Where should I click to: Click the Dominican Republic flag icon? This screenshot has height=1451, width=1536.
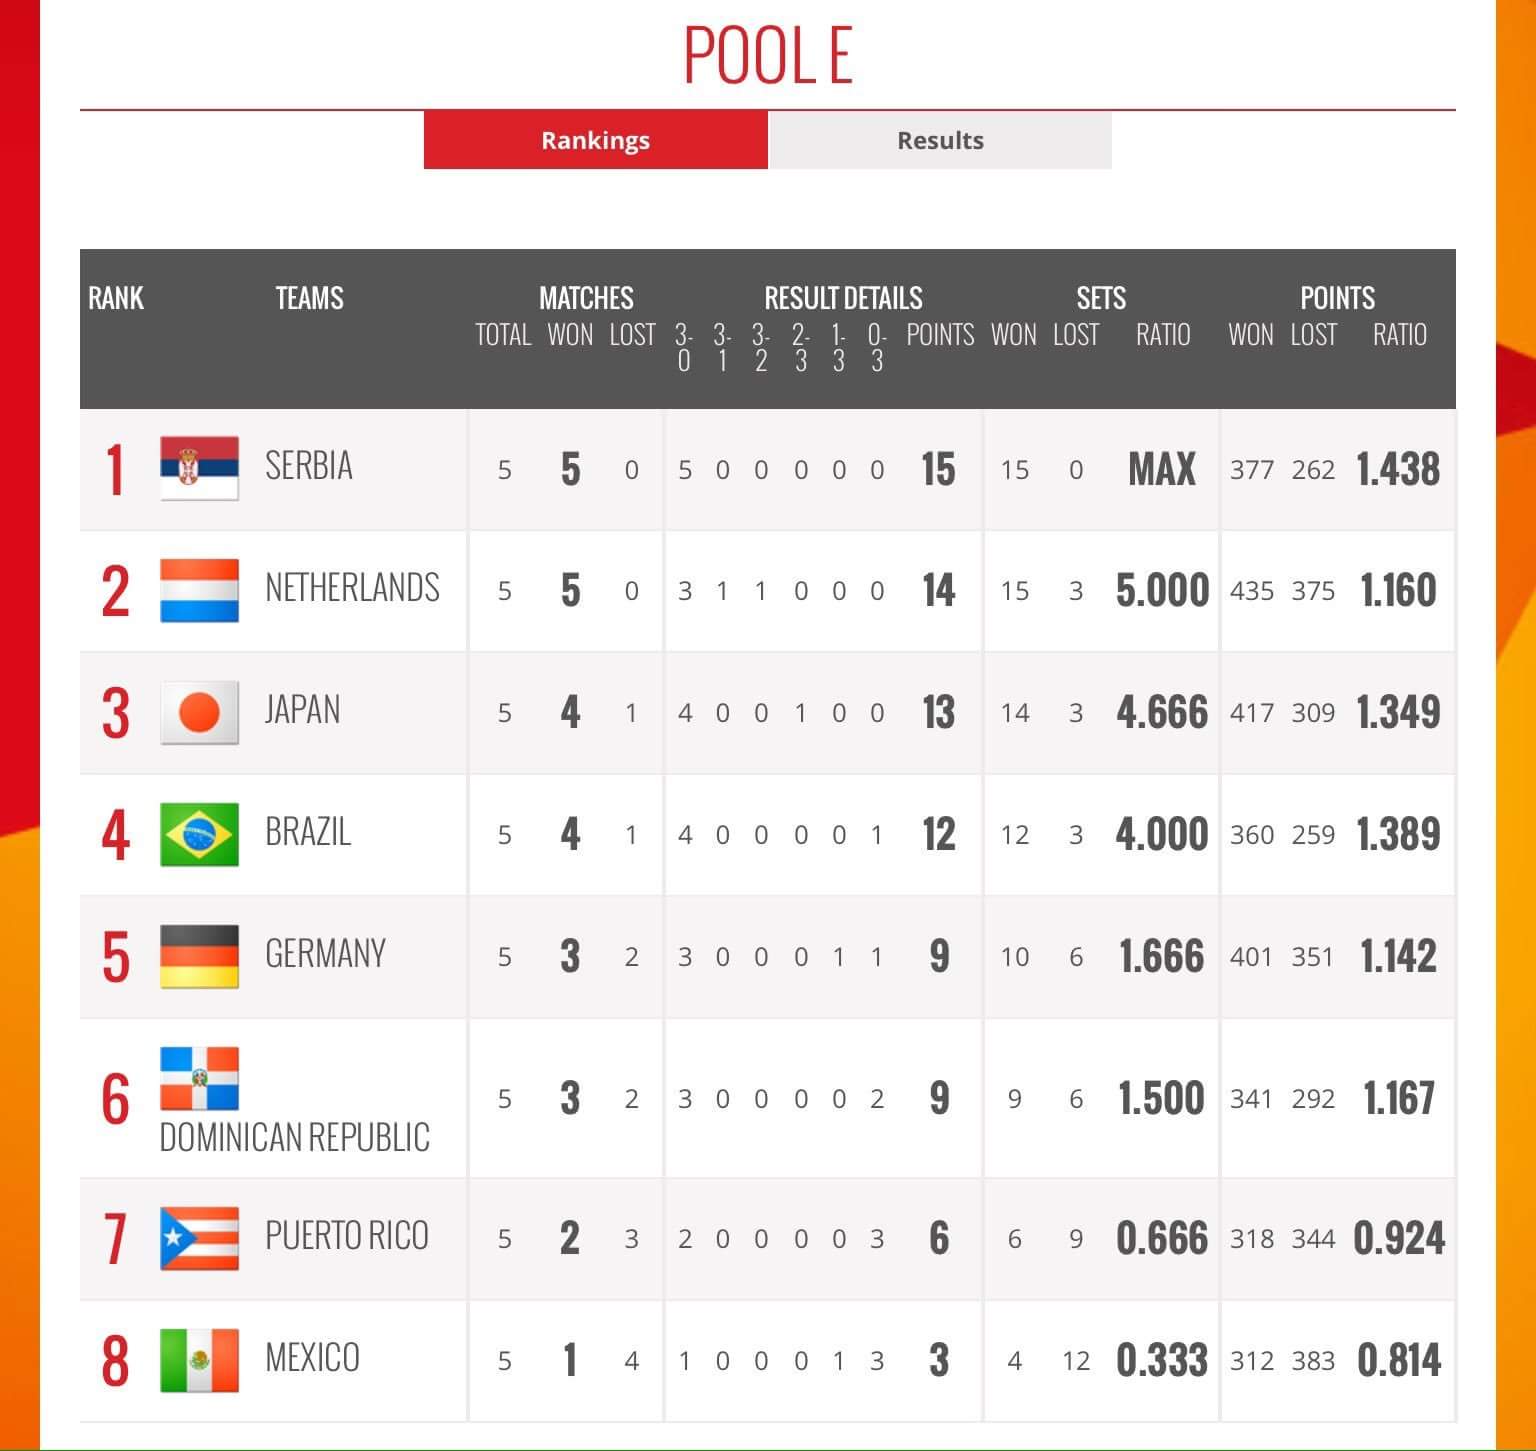pyautogui.click(x=199, y=1079)
